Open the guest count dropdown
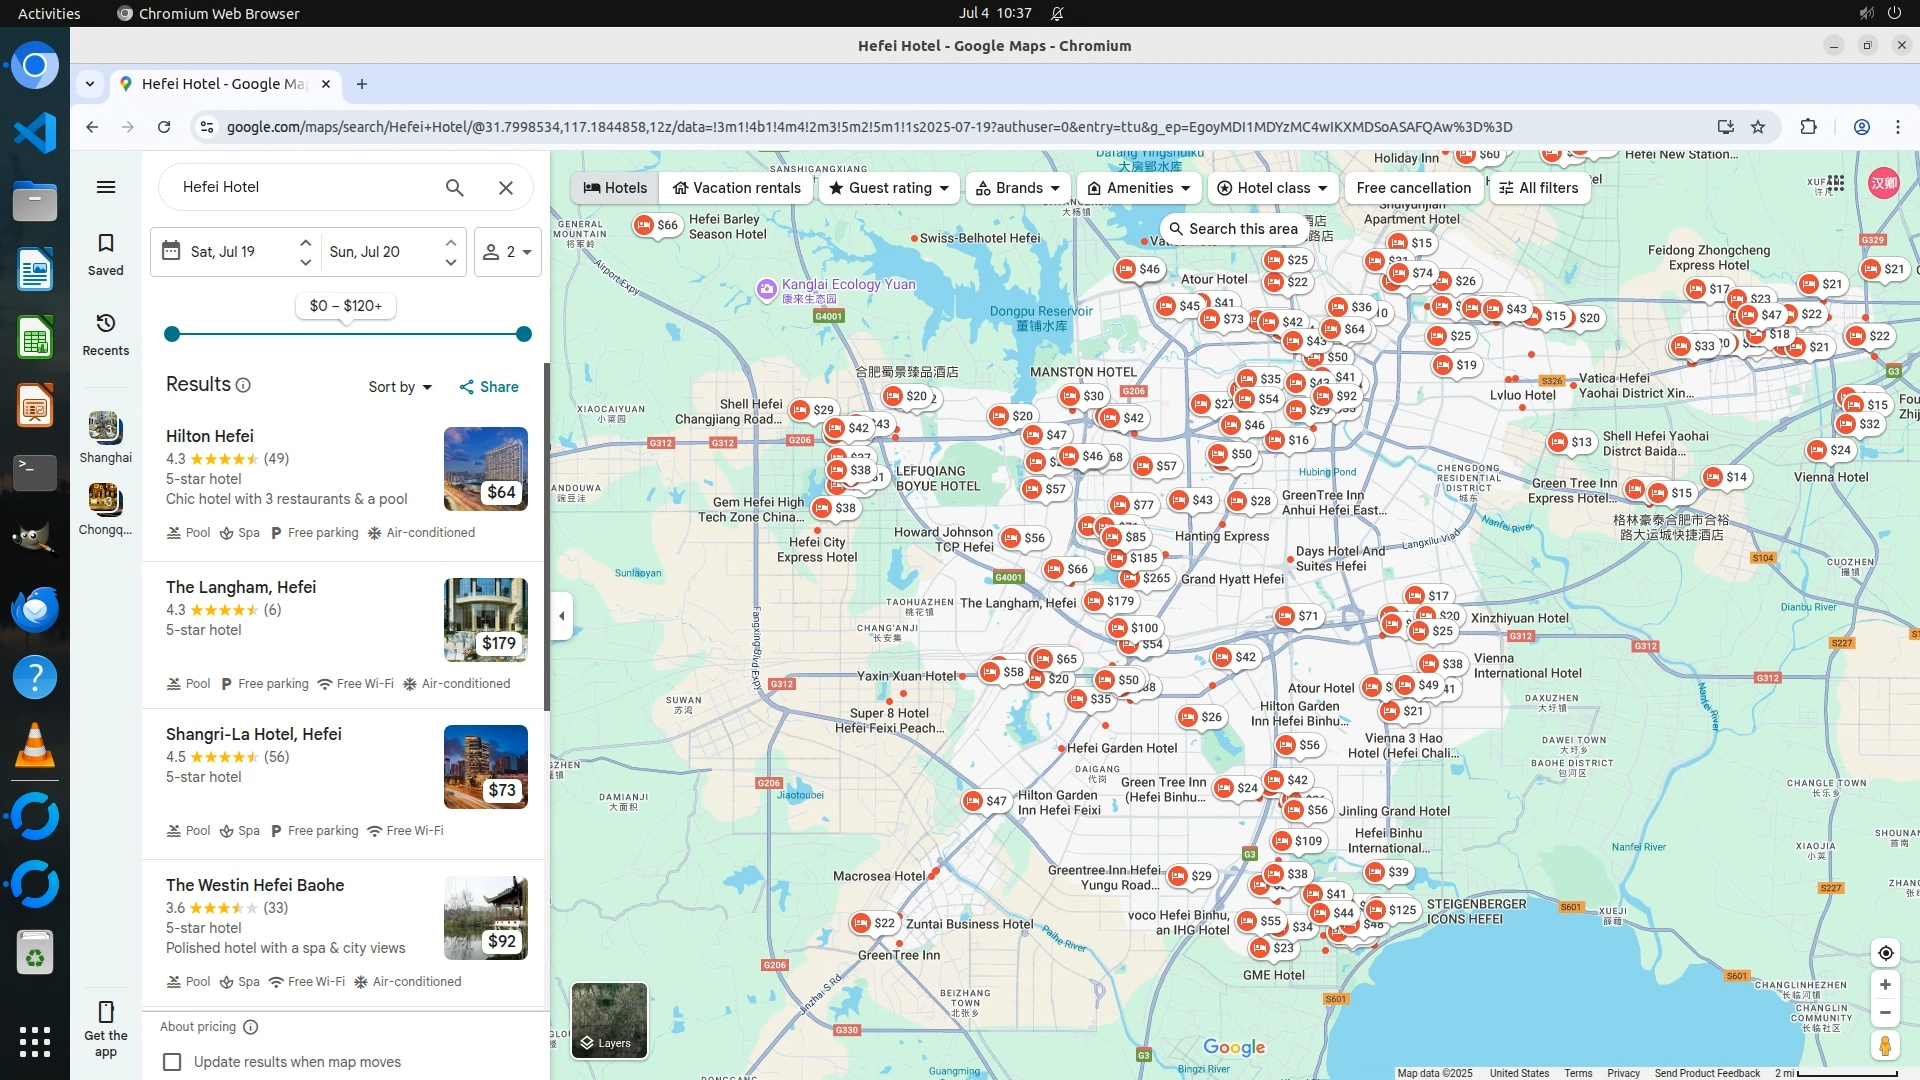 [508, 252]
